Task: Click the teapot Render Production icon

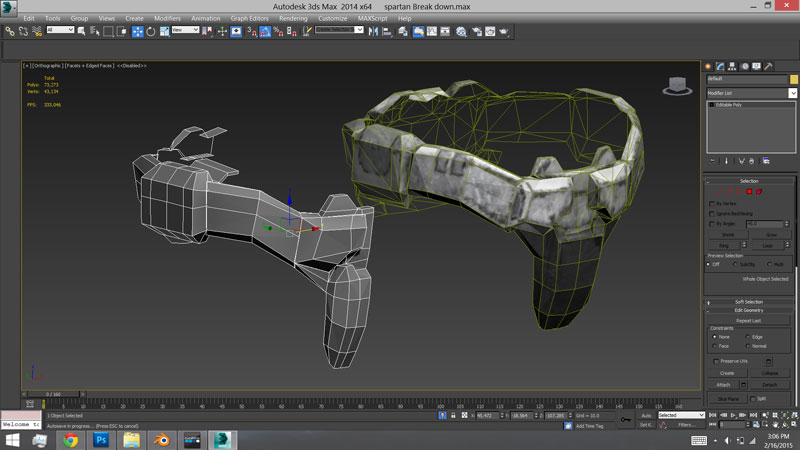Action: (504, 32)
